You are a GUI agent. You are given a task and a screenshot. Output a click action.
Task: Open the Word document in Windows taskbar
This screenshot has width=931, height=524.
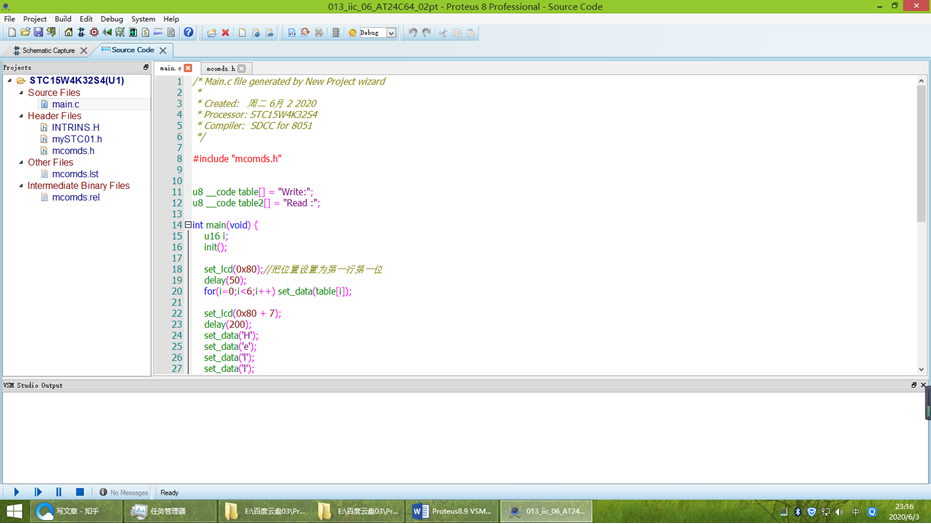click(452, 511)
